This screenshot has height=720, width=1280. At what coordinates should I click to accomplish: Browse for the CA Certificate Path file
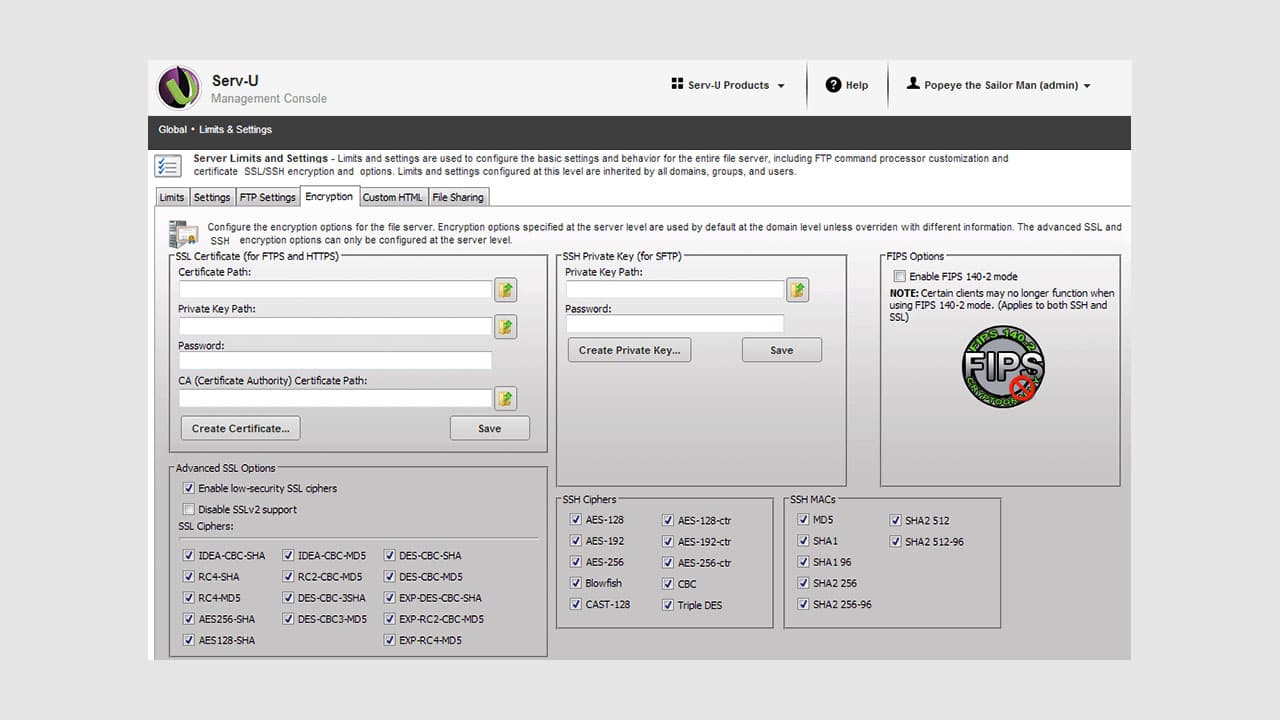pos(505,398)
